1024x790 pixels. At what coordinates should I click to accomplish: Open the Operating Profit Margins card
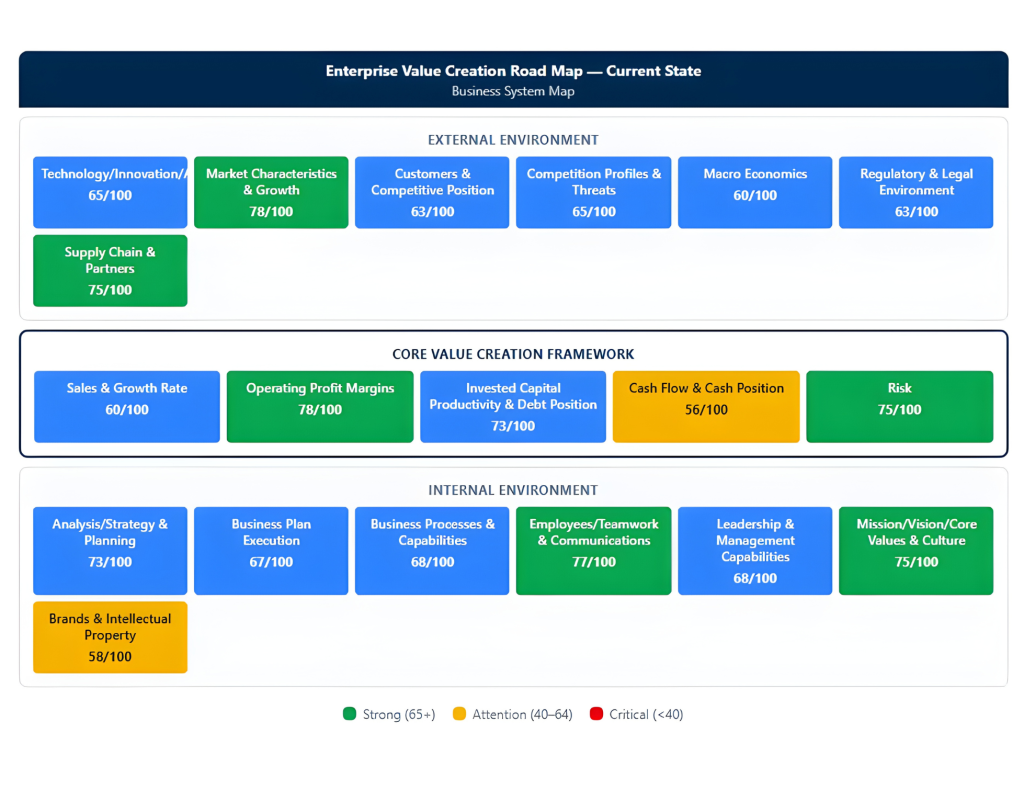point(320,406)
